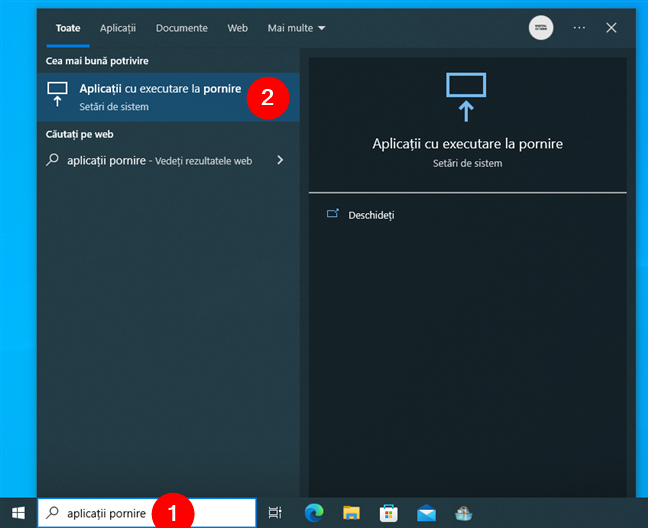The width and height of the screenshot is (648, 528).
Task: Switch to the Web tab
Action: [238, 28]
